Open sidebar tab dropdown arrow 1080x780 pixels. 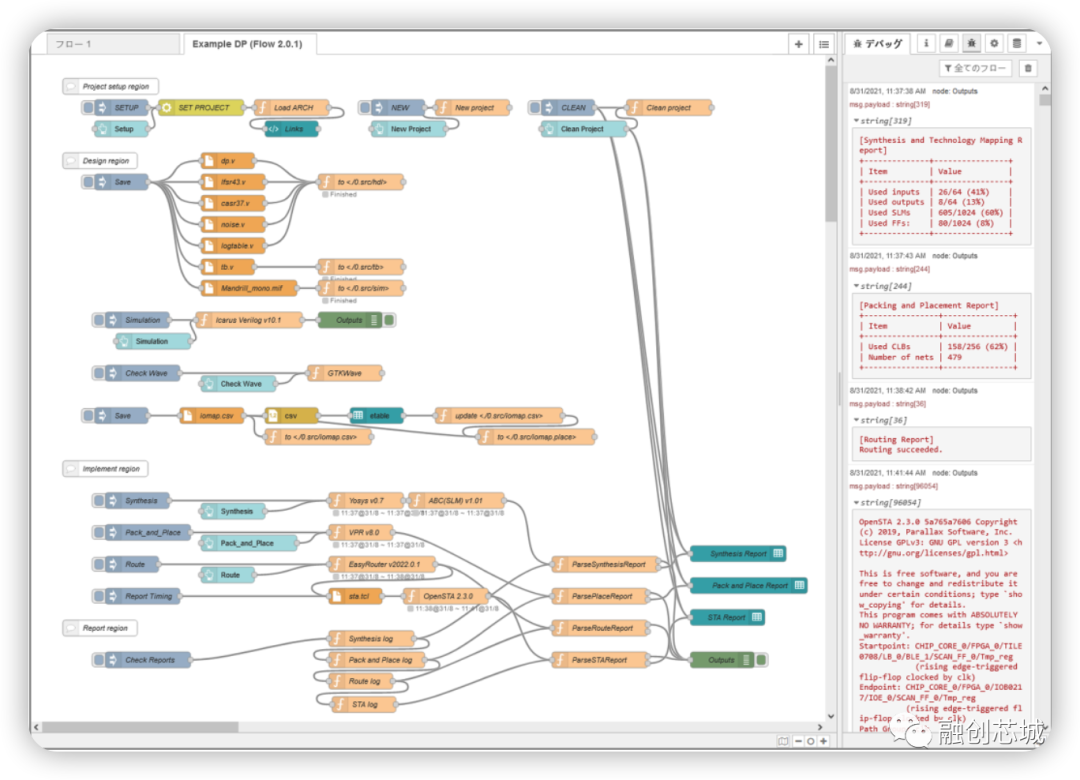click(1039, 43)
